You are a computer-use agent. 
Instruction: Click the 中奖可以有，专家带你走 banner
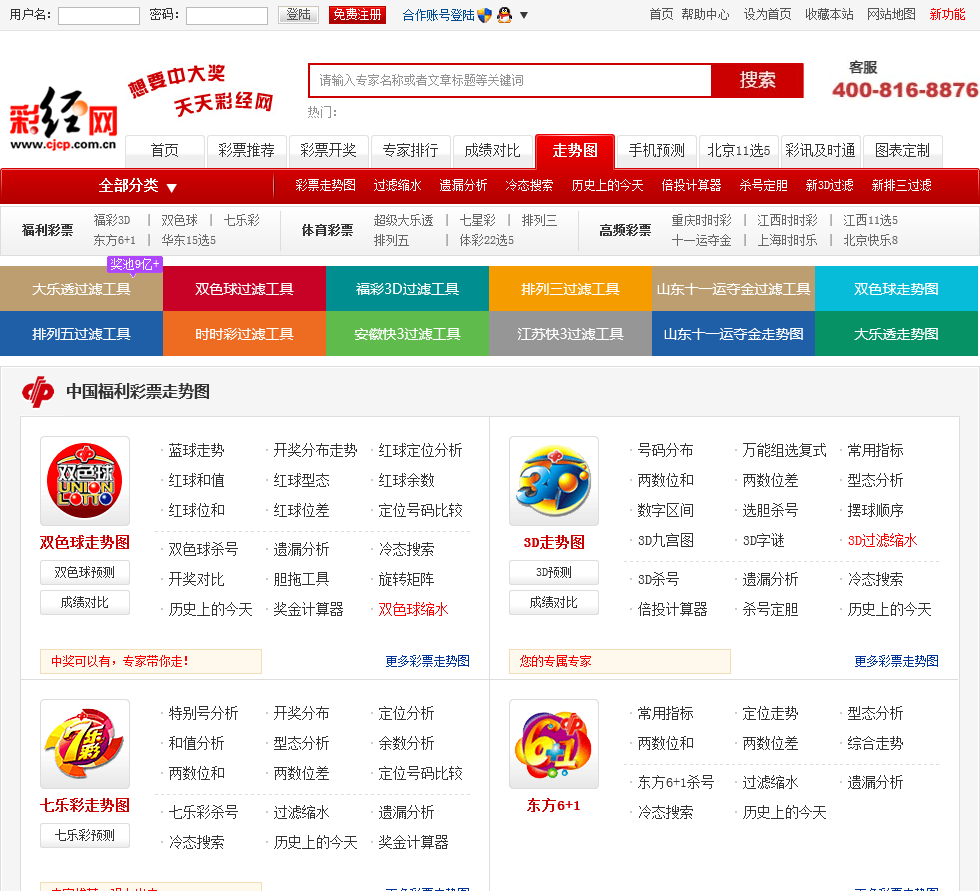coord(151,661)
